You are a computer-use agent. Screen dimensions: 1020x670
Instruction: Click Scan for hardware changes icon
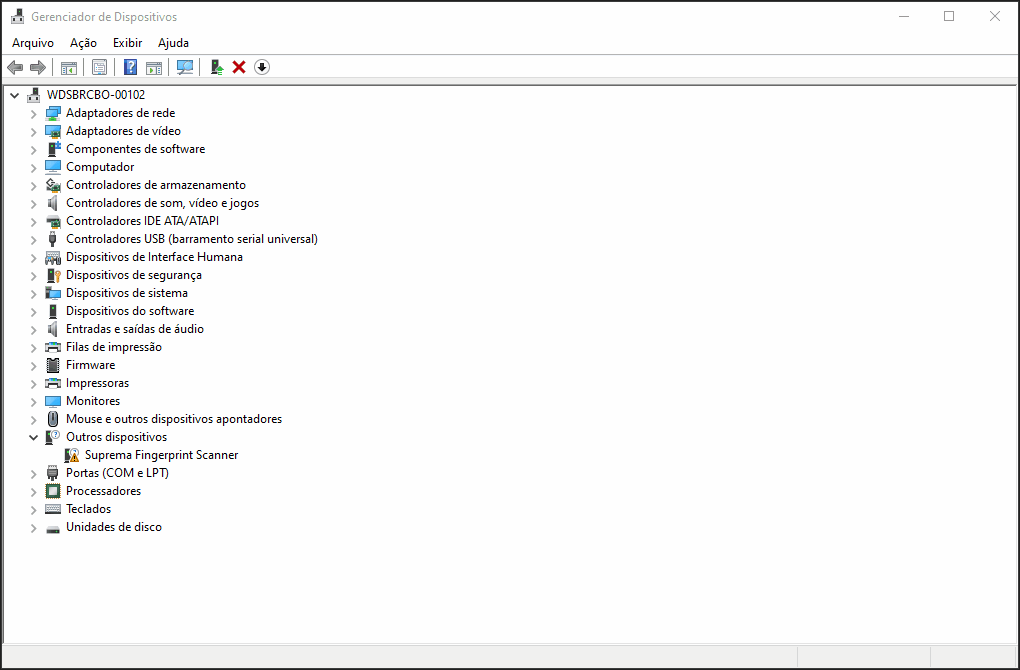(x=185, y=67)
